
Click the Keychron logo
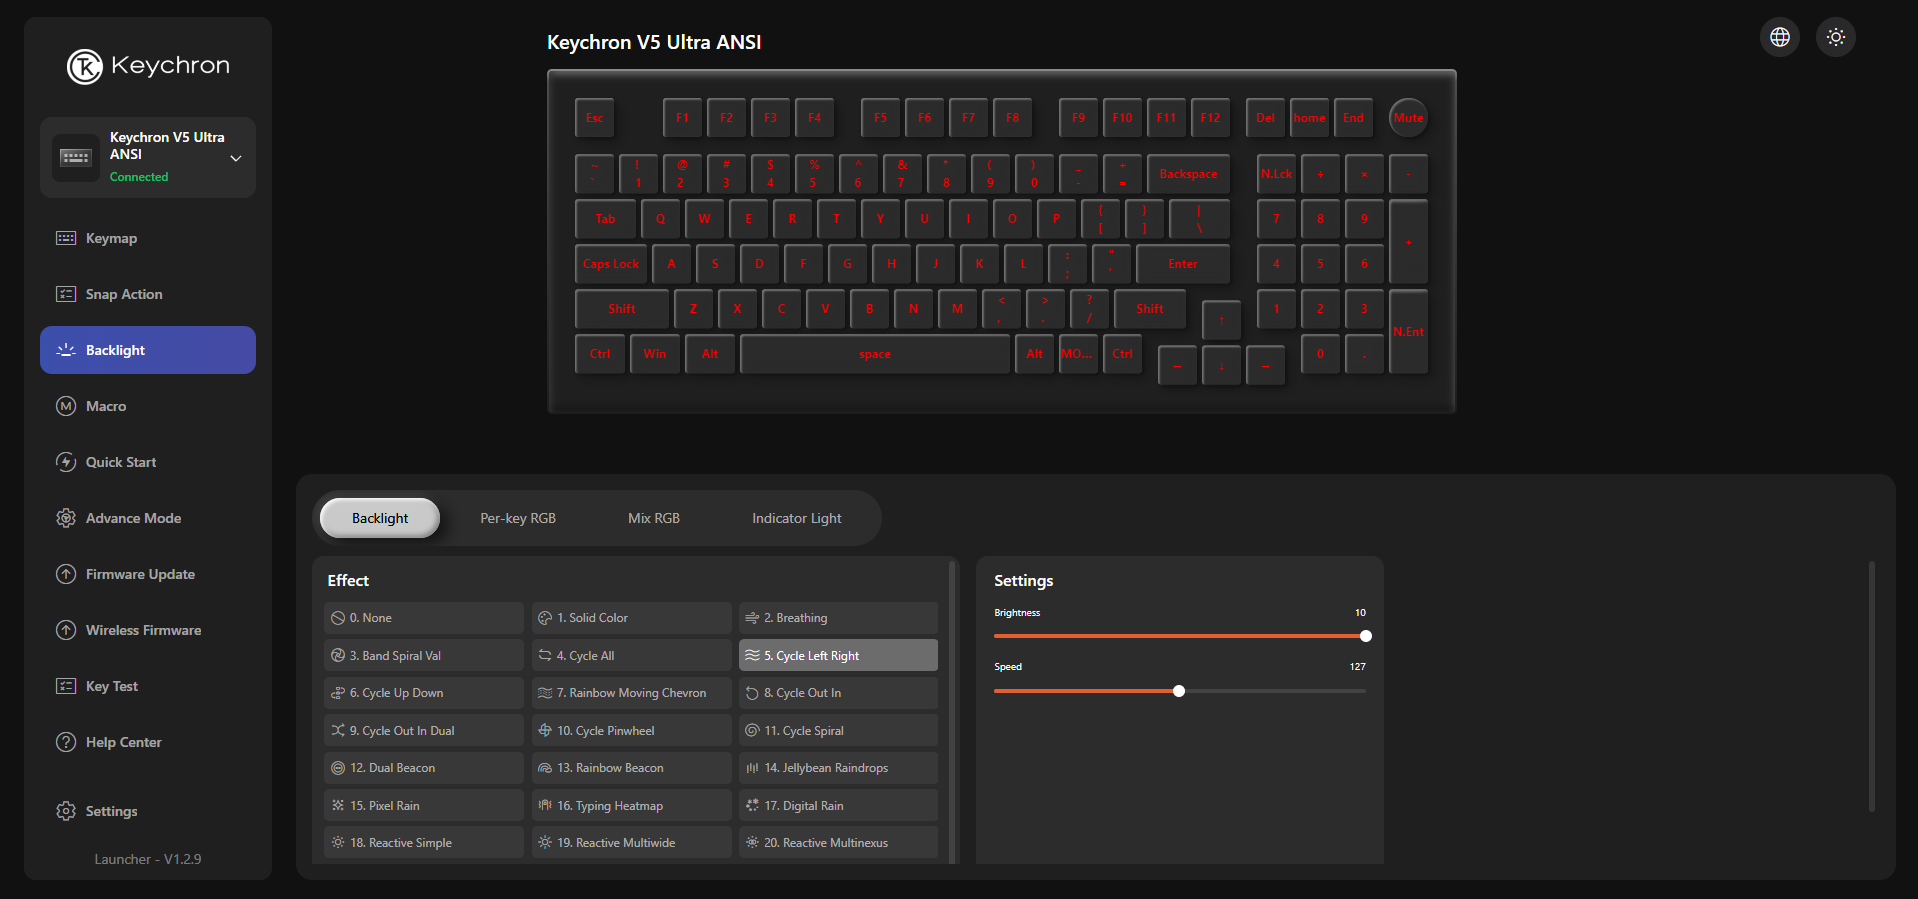tap(148, 66)
